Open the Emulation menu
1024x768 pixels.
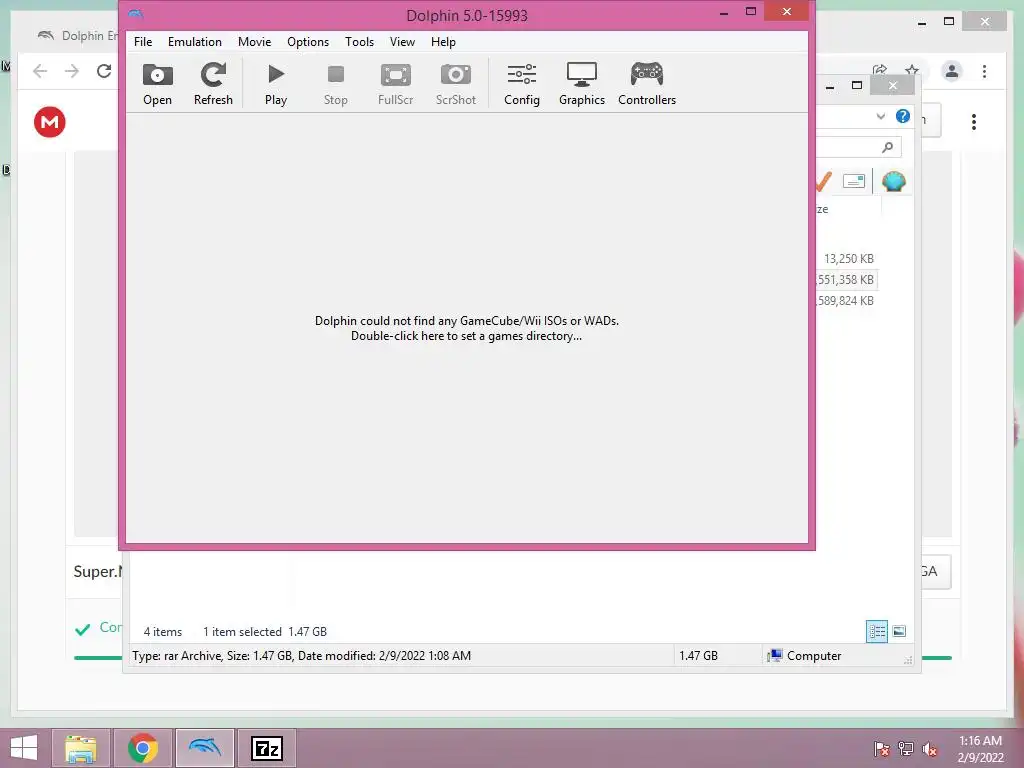coord(195,42)
